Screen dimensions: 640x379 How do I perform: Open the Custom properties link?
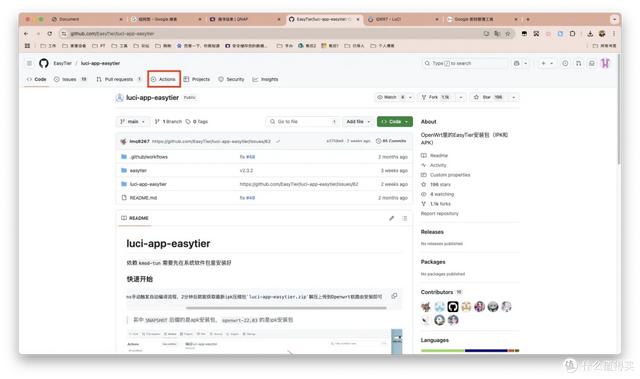(446, 175)
